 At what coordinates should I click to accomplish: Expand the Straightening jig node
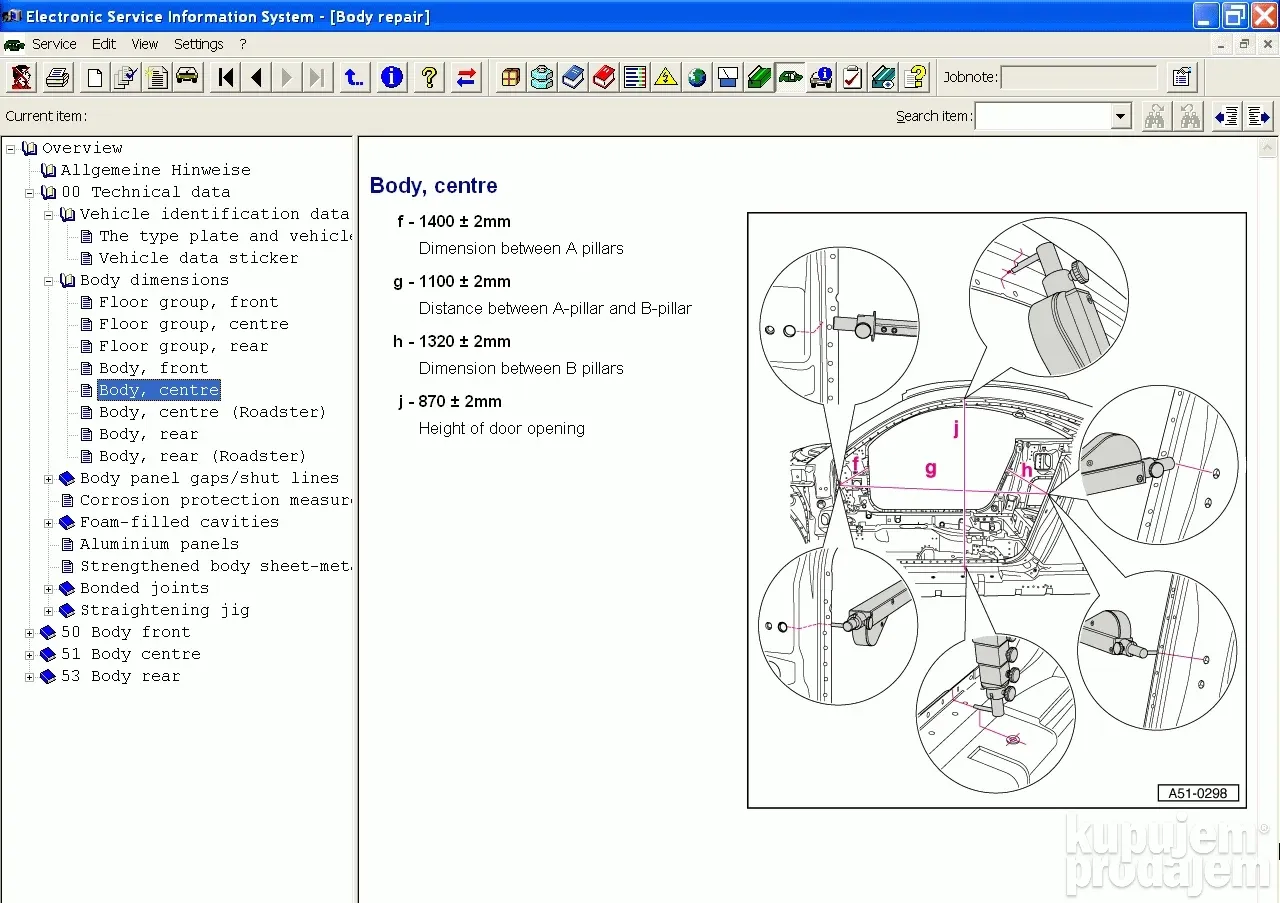tap(48, 610)
